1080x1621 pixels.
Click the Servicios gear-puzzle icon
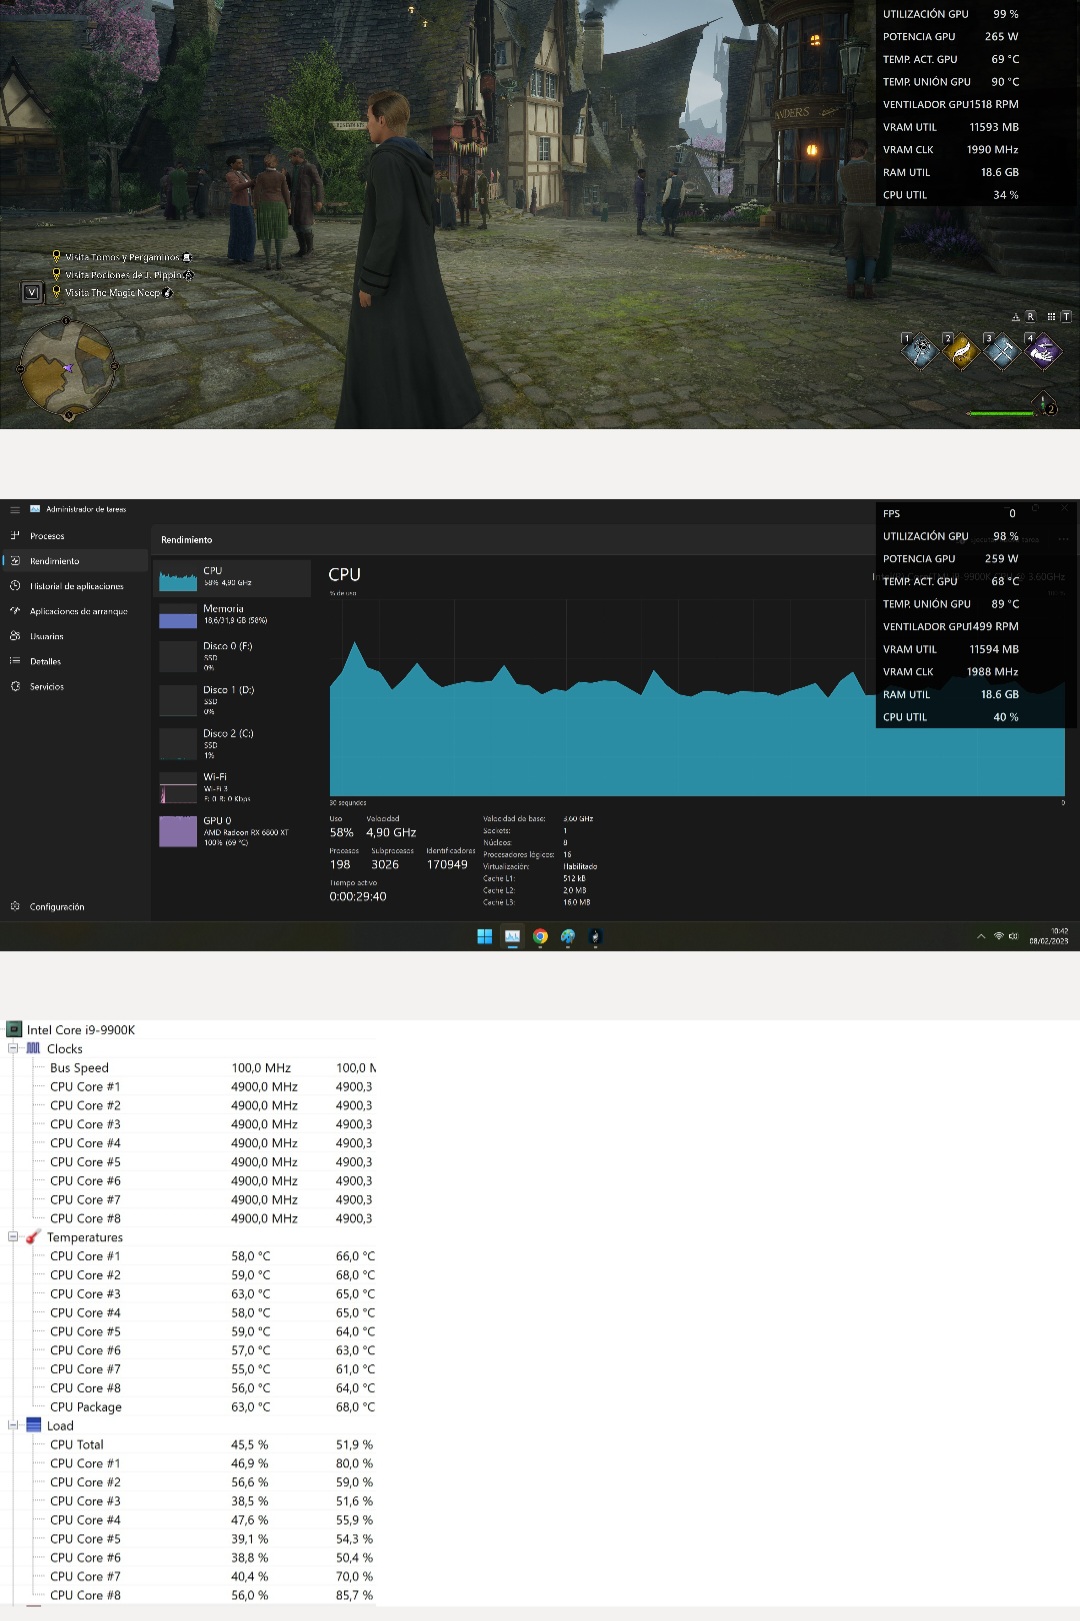click(x=15, y=686)
